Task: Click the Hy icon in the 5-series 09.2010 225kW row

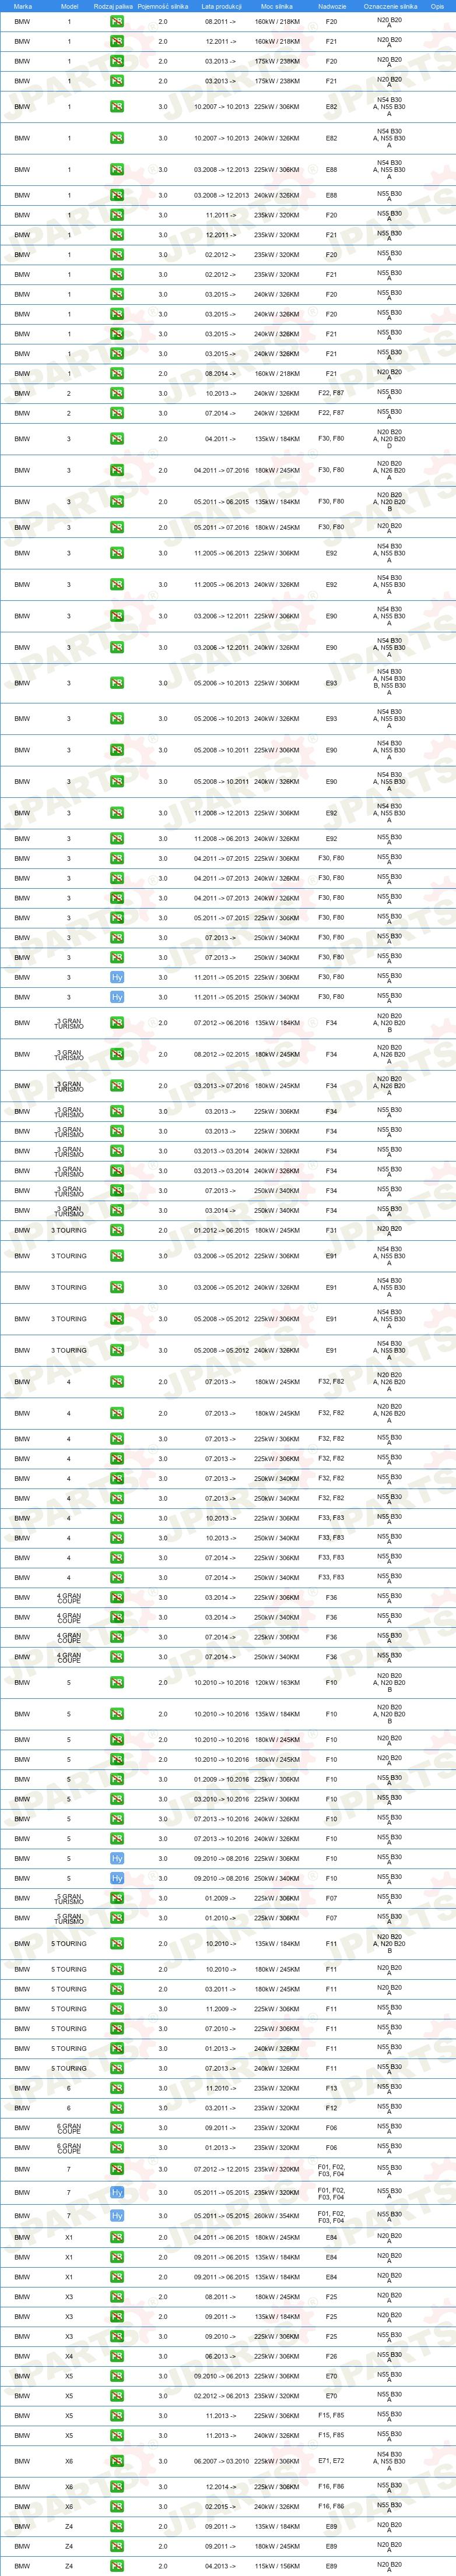Action: (x=117, y=1858)
